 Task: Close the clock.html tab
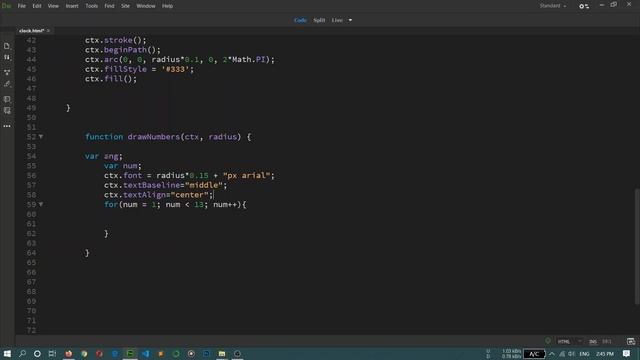[x=49, y=31]
